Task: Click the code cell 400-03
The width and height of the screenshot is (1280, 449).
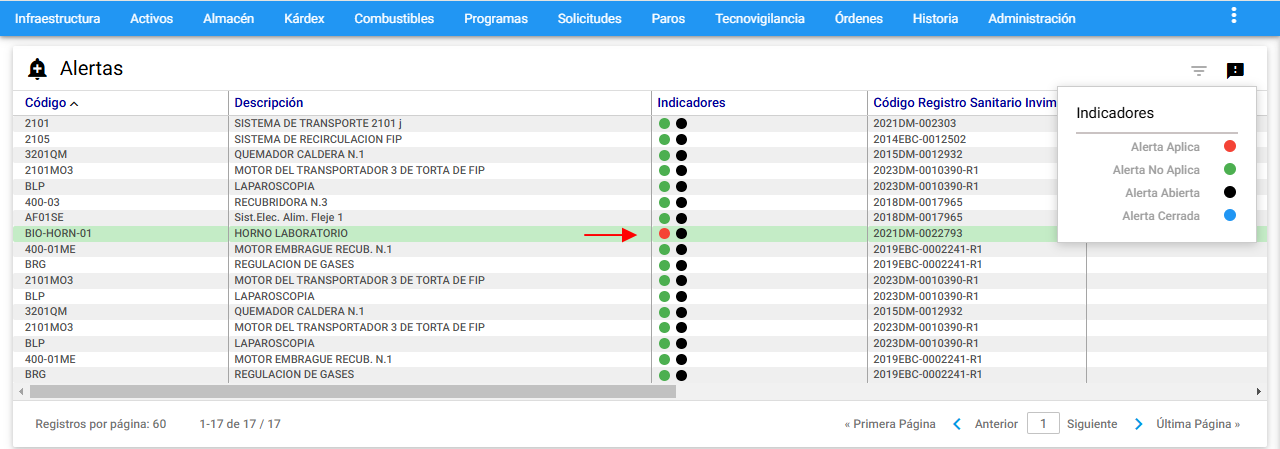Action: coord(42,202)
